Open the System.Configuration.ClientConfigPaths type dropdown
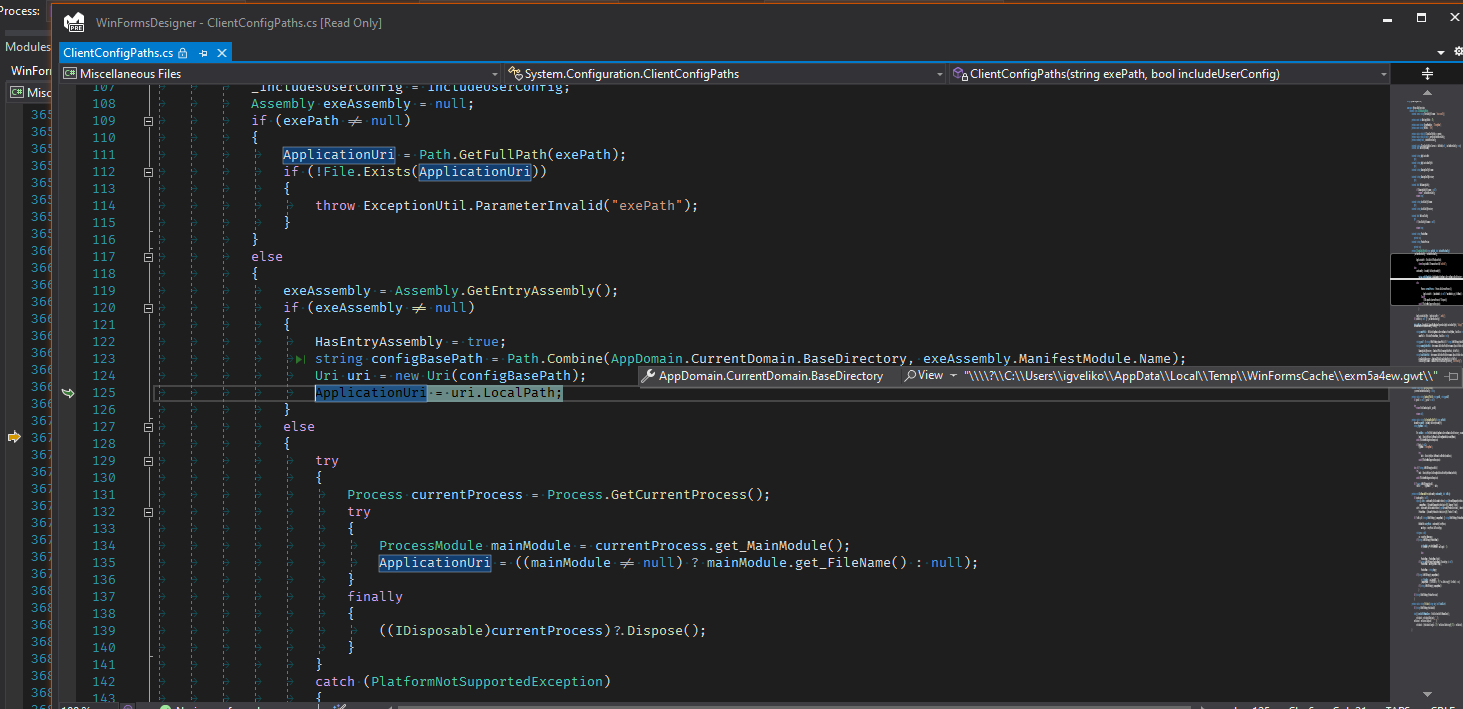Viewport: 1463px width, 709px height. tap(724, 73)
